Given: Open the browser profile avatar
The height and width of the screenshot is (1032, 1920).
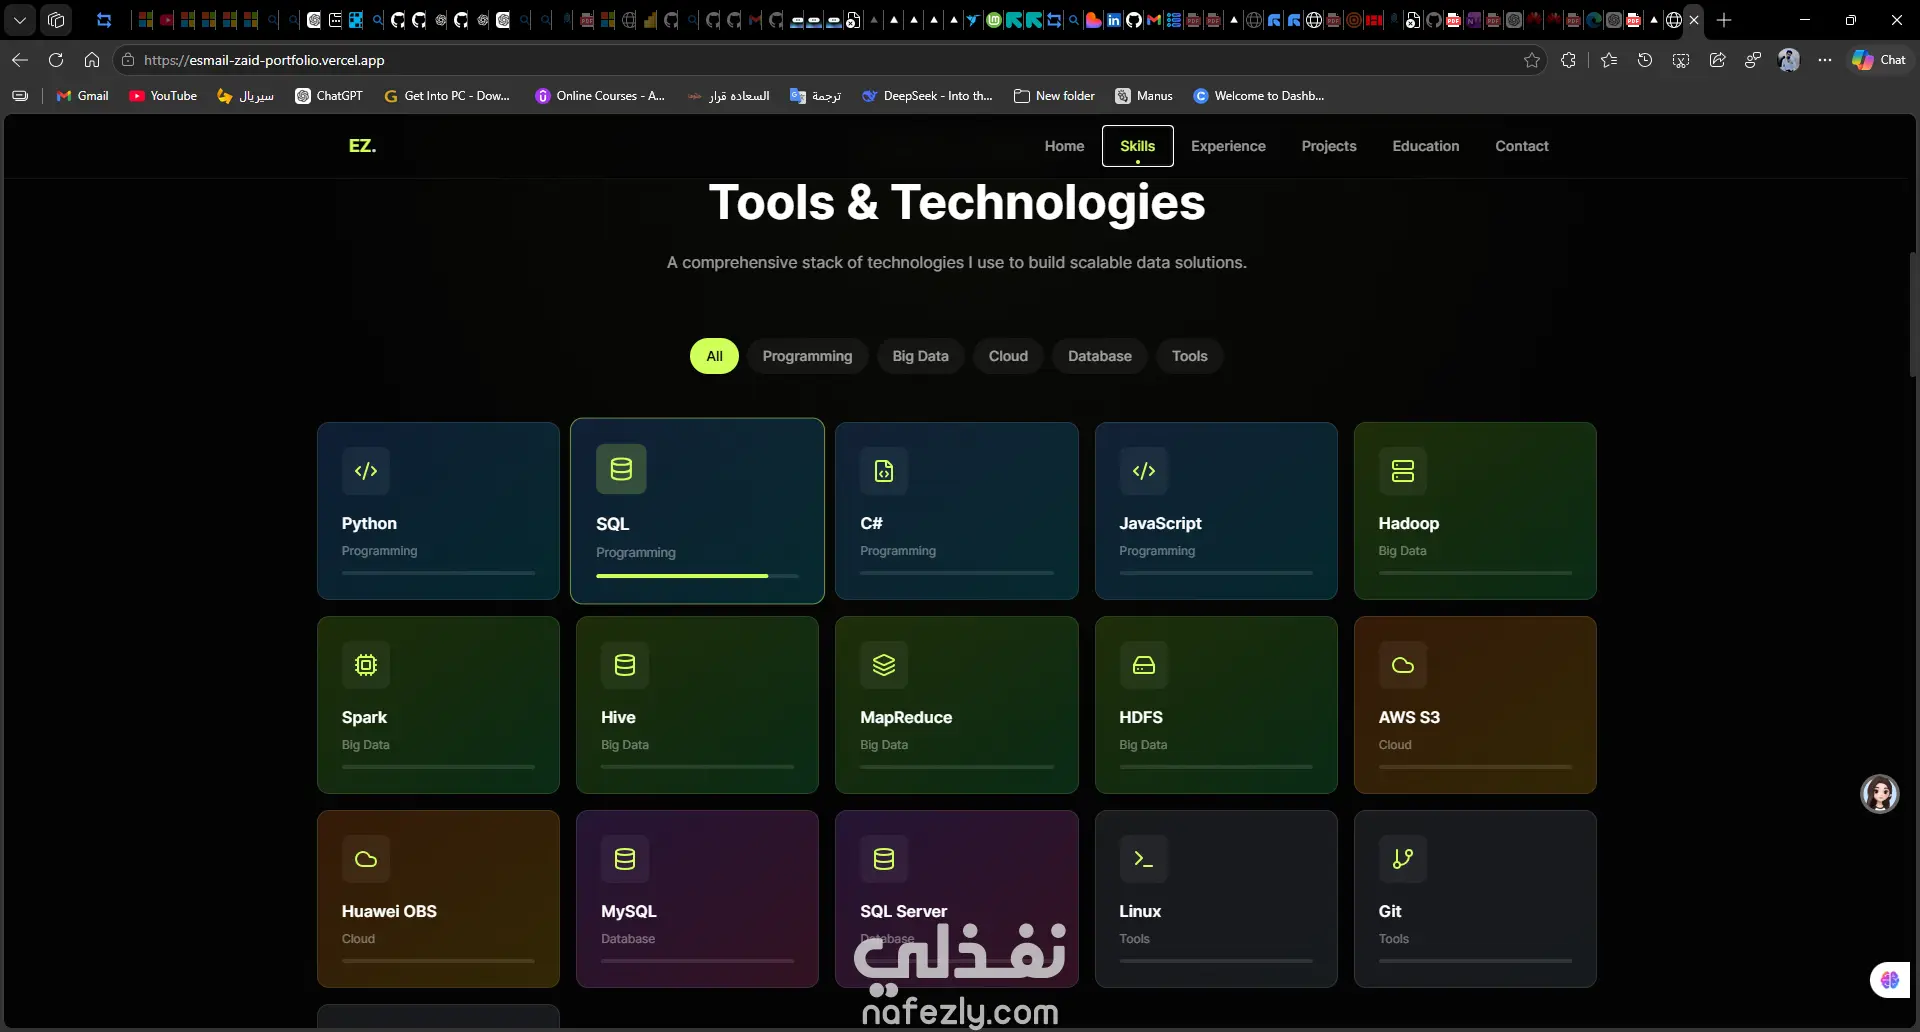Looking at the screenshot, I should tap(1789, 60).
